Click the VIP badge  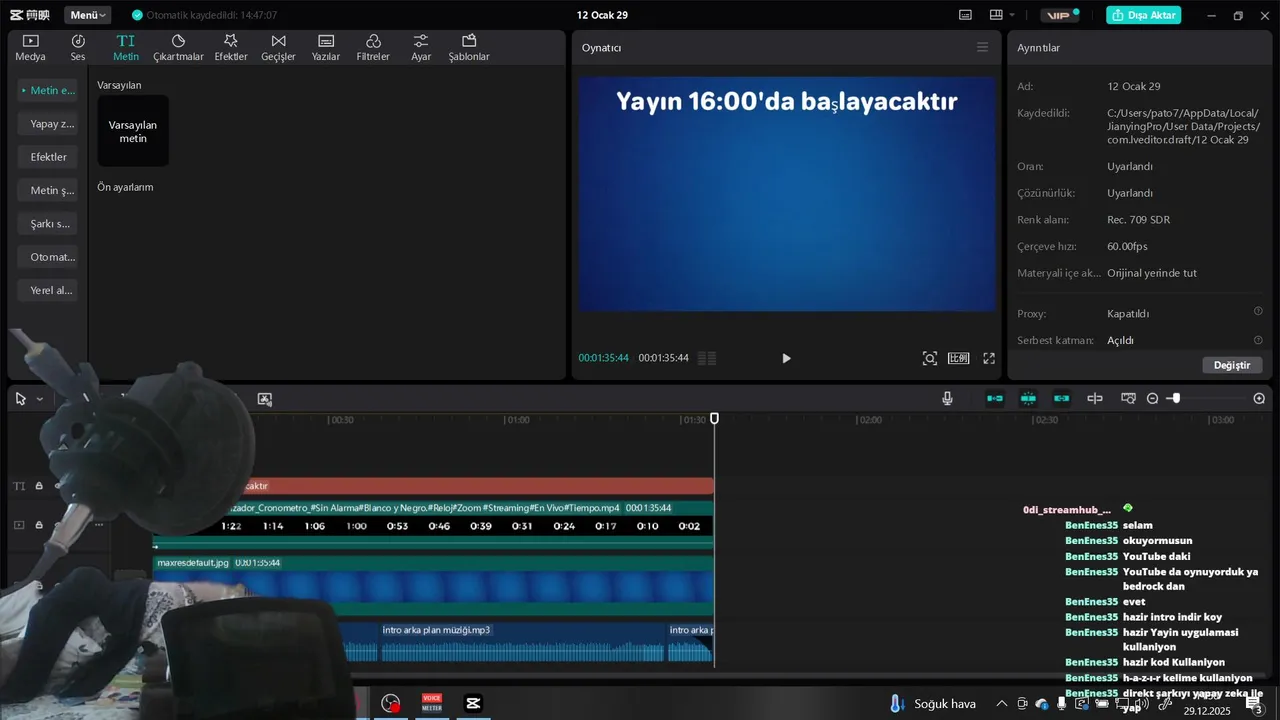point(1059,15)
